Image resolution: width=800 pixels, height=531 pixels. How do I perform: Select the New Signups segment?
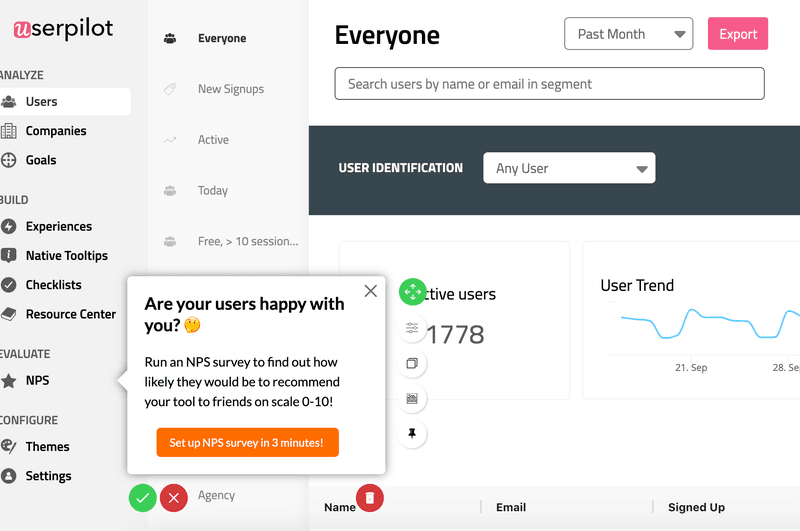pyautogui.click(x=231, y=89)
